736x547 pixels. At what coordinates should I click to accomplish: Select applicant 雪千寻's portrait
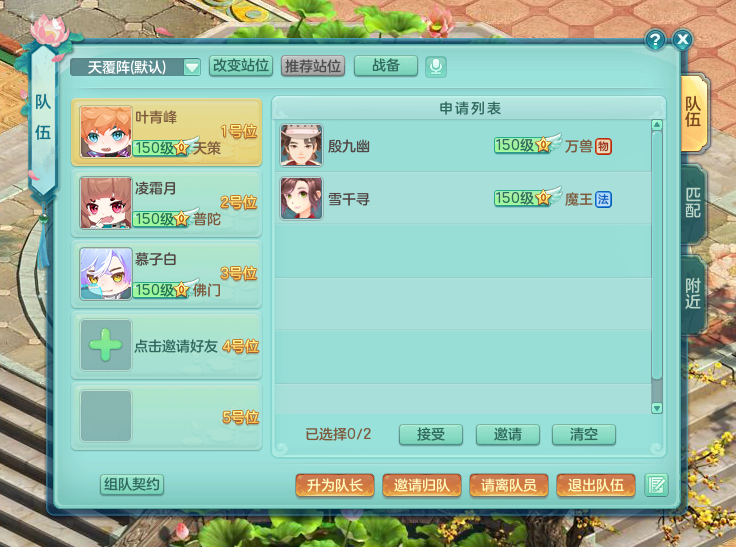tap(301, 198)
